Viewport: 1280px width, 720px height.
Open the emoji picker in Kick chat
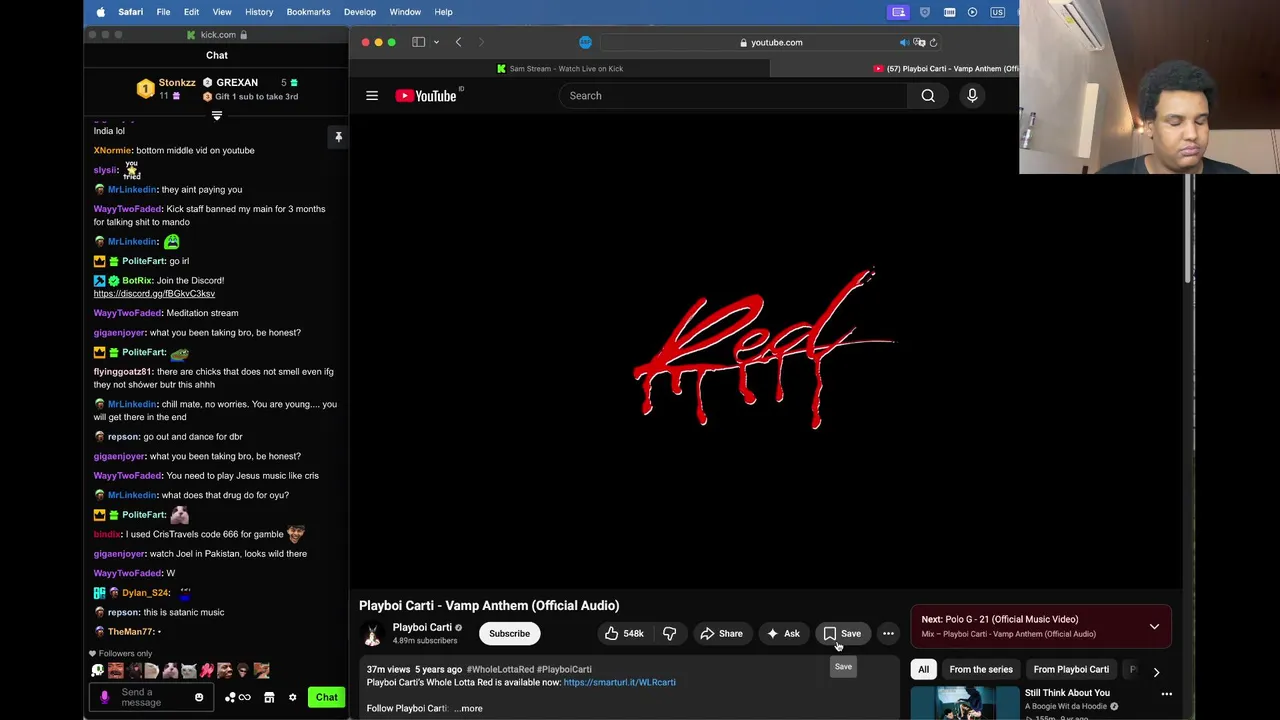tap(198, 698)
